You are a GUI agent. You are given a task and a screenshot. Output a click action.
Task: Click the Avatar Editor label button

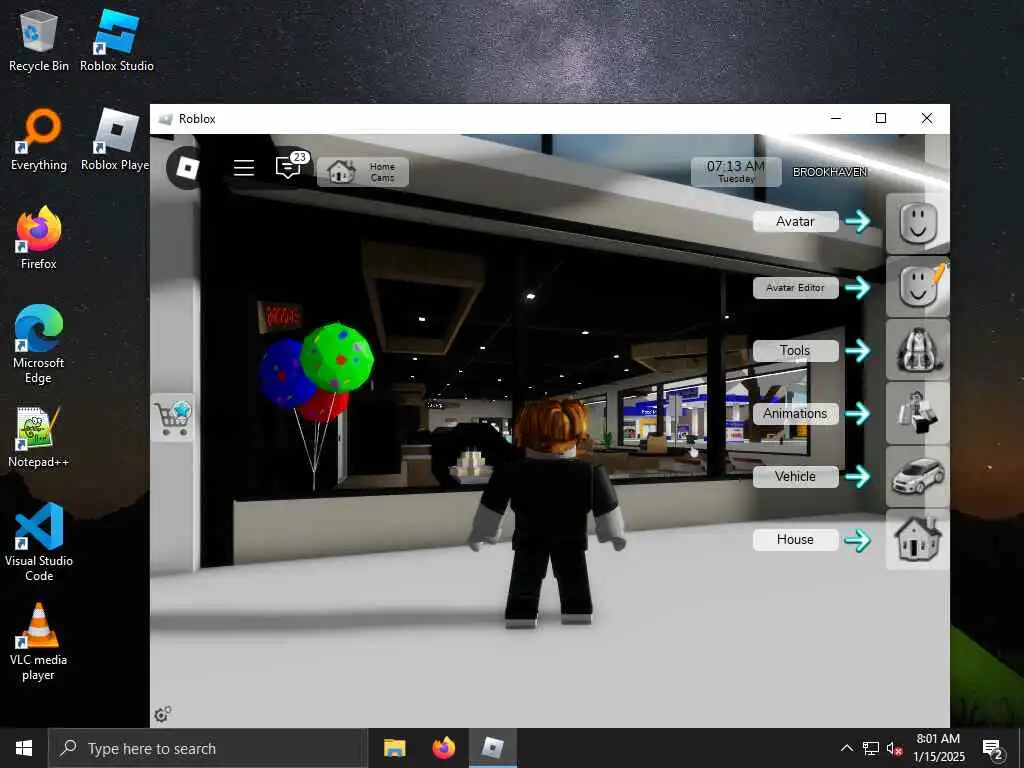(x=795, y=287)
